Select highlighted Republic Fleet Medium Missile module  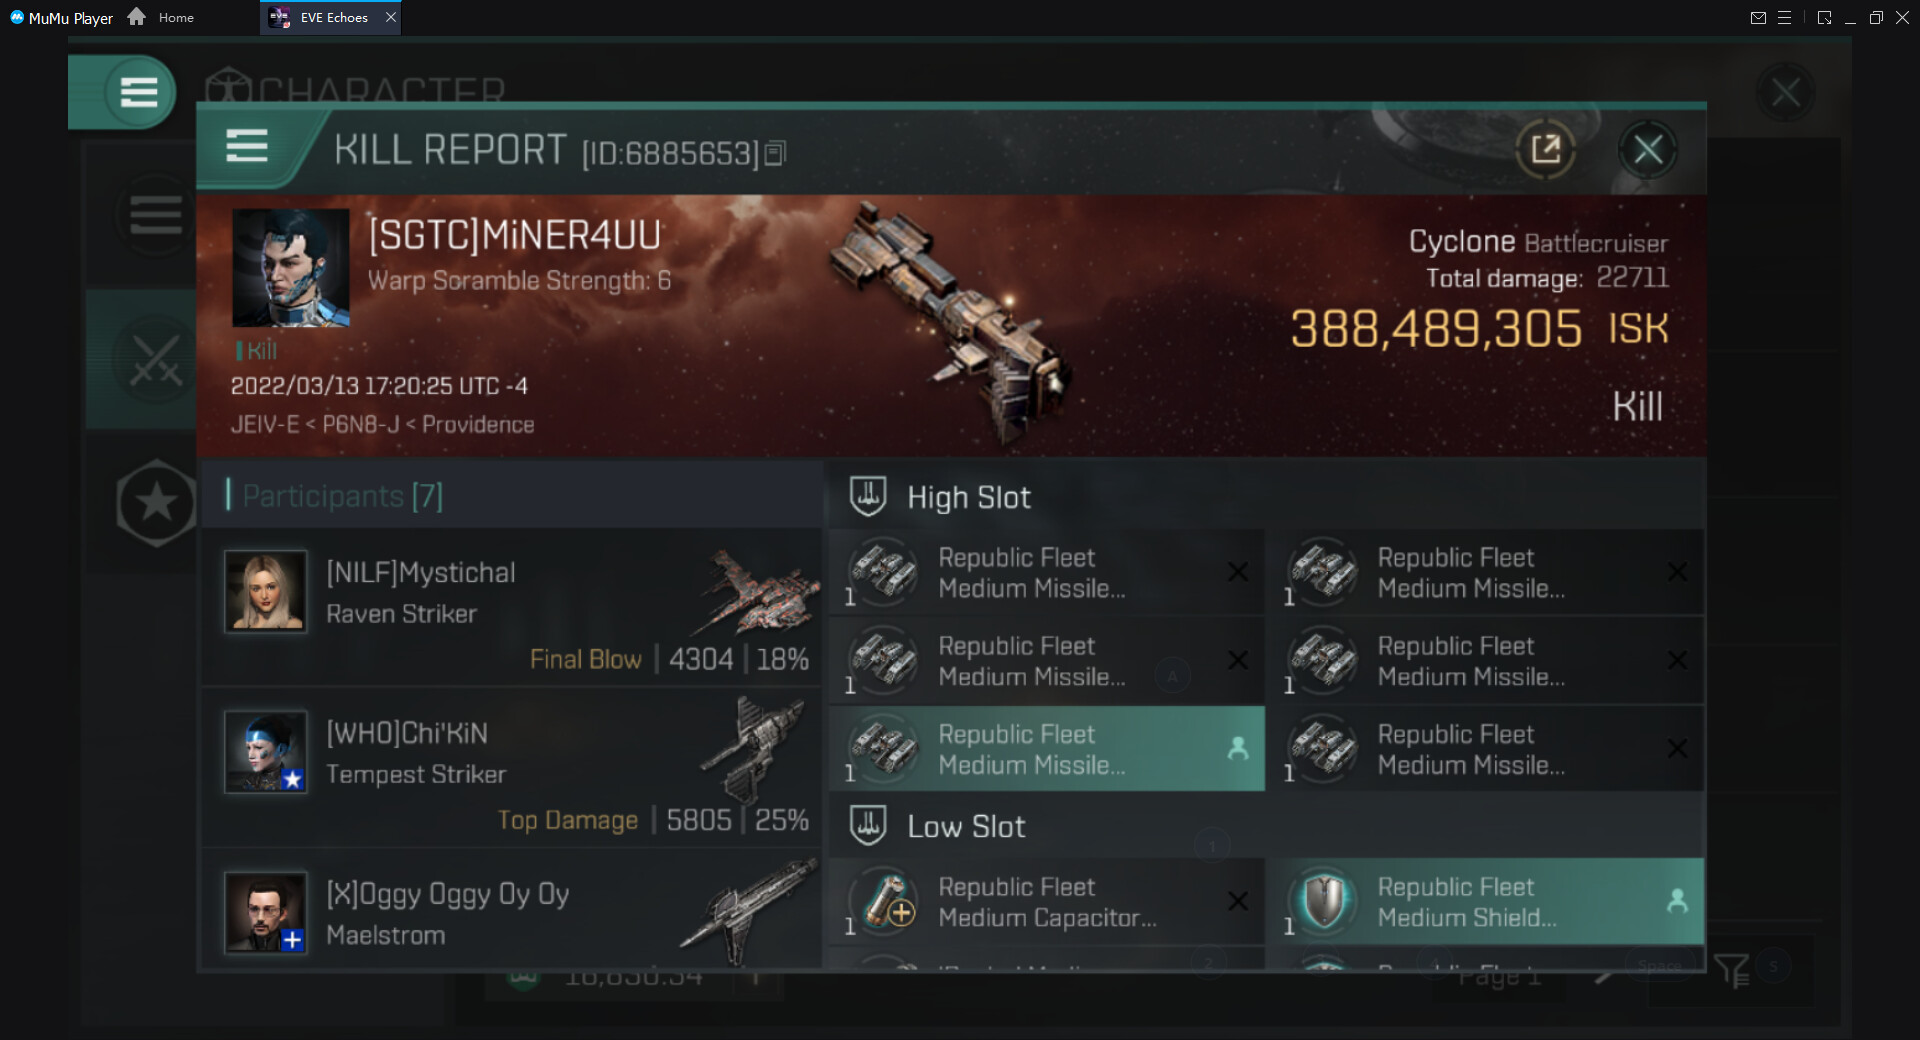1047,749
